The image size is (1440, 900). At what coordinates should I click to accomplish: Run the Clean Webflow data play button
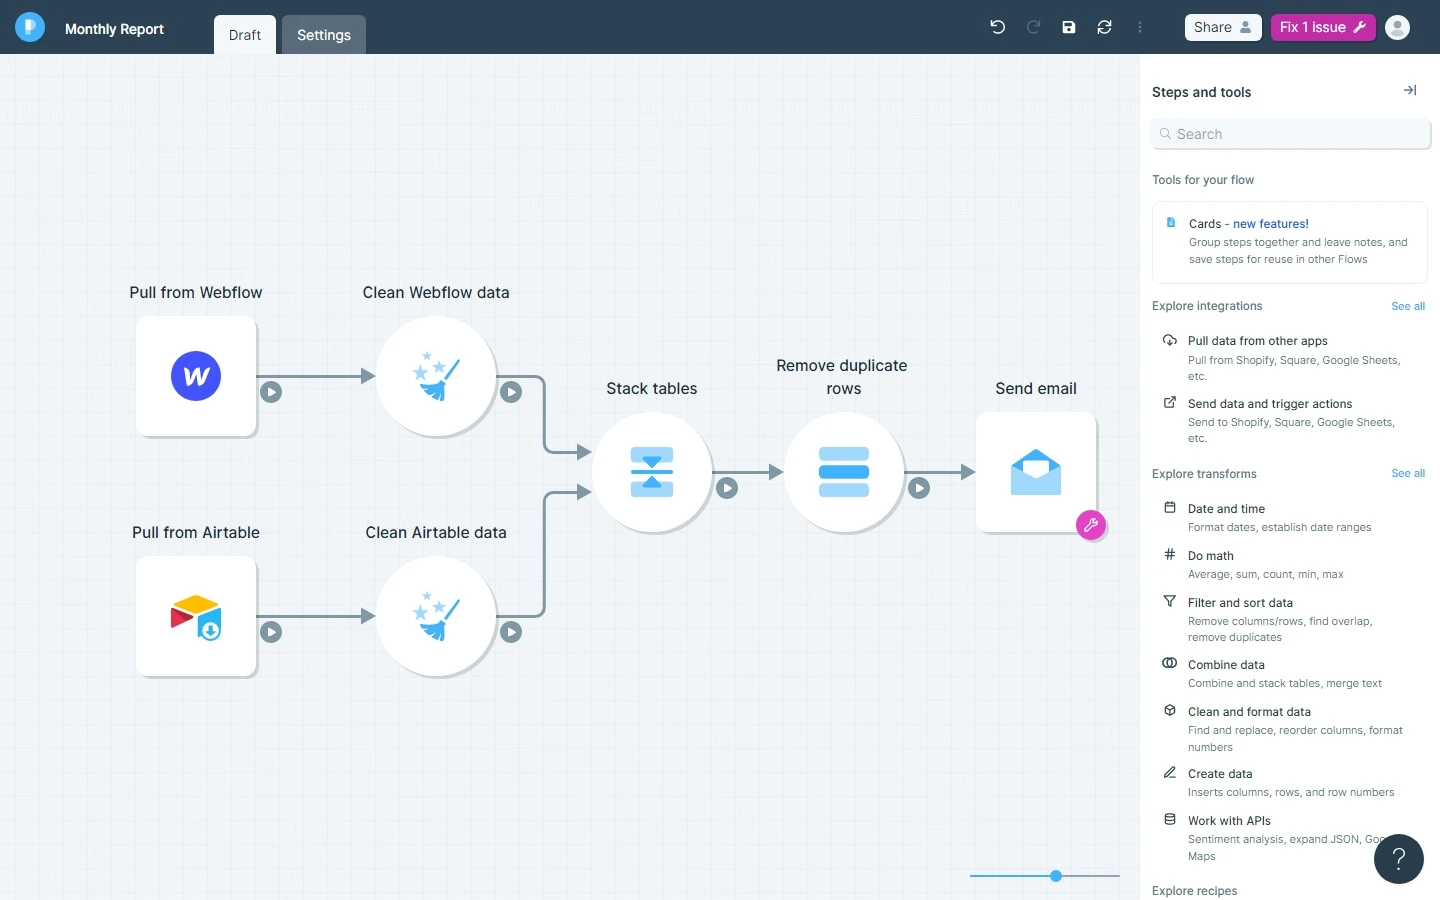(x=511, y=392)
